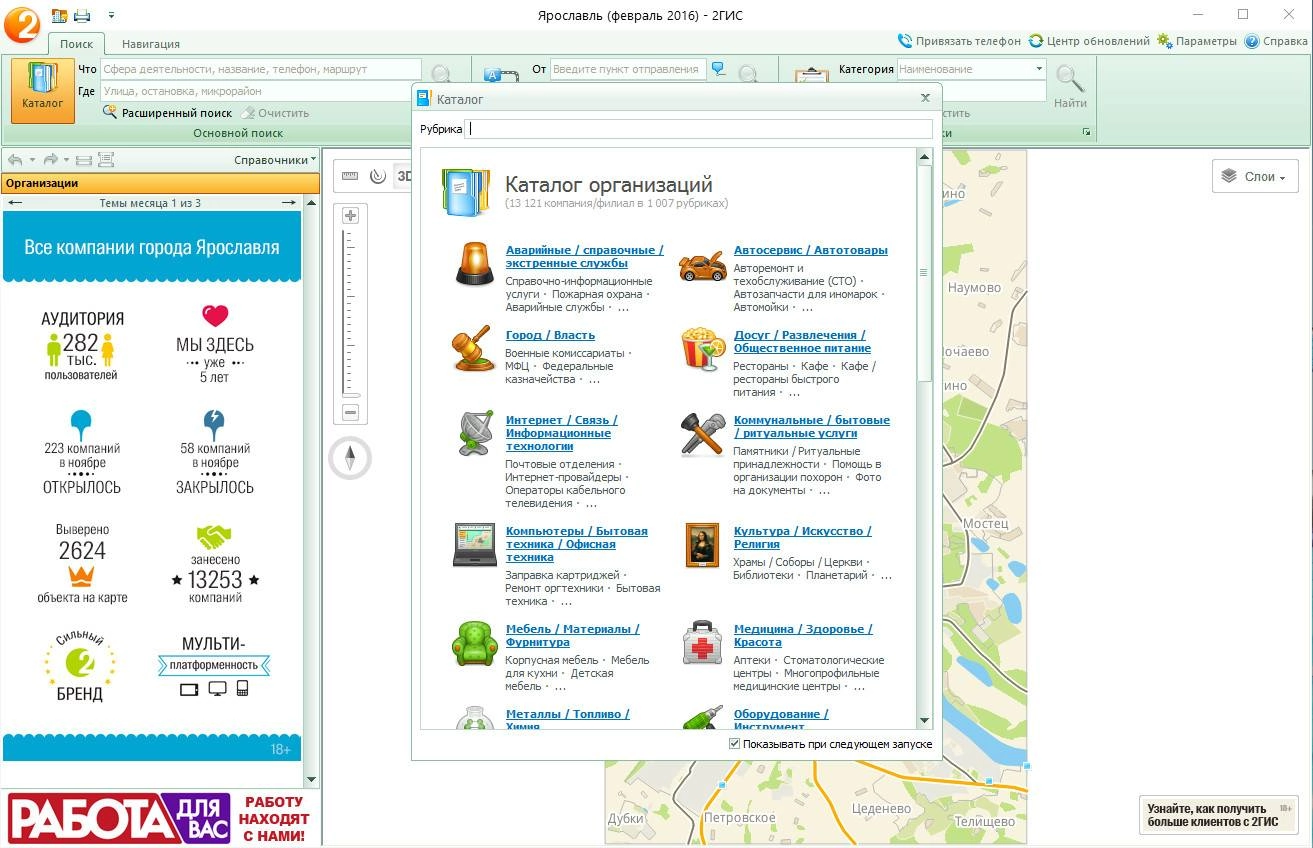Open Аварийные / справочные / экстренные службы link
This screenshot has width=1313, height=848.
click(584, 256)
